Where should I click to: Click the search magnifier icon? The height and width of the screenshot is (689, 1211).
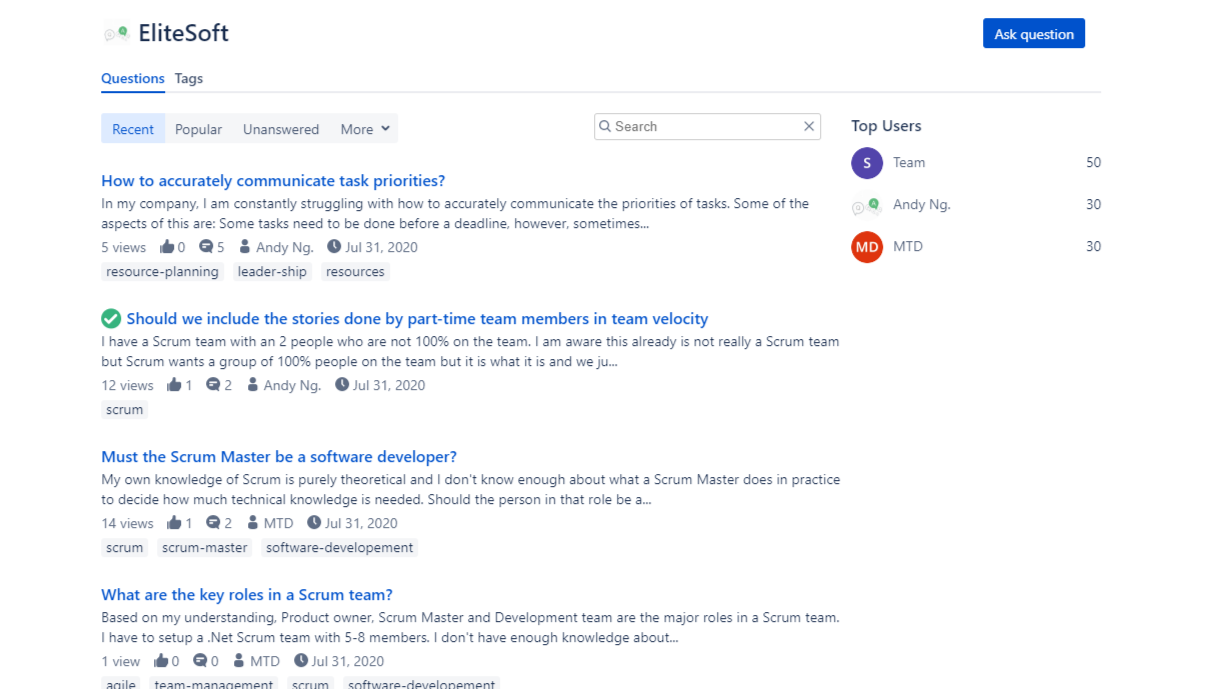click(x=605, y=127)
